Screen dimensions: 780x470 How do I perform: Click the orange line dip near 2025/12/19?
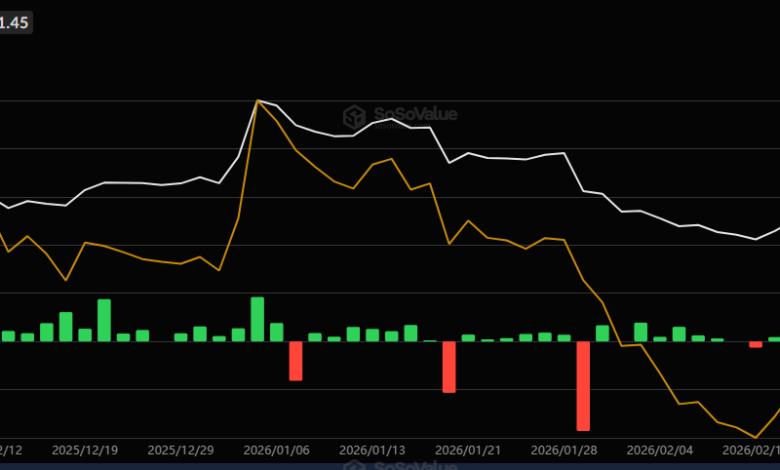pos(66,280)
